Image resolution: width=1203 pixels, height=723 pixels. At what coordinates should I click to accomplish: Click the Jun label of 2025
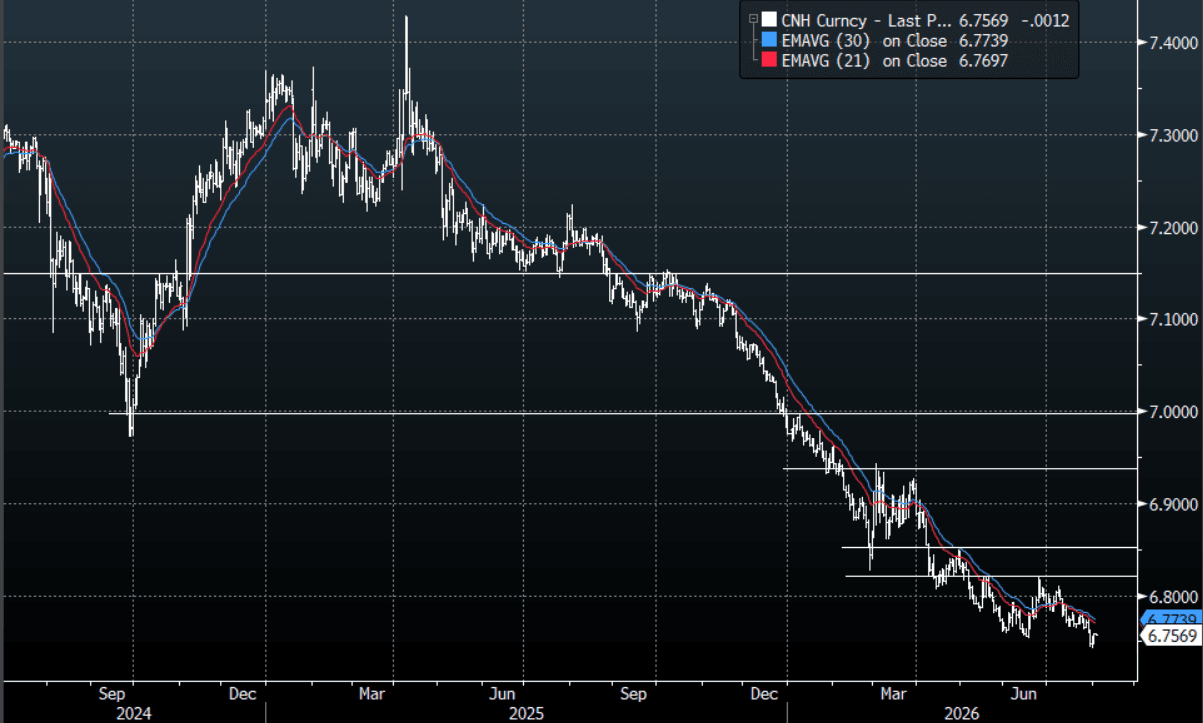tap(503, 692)
